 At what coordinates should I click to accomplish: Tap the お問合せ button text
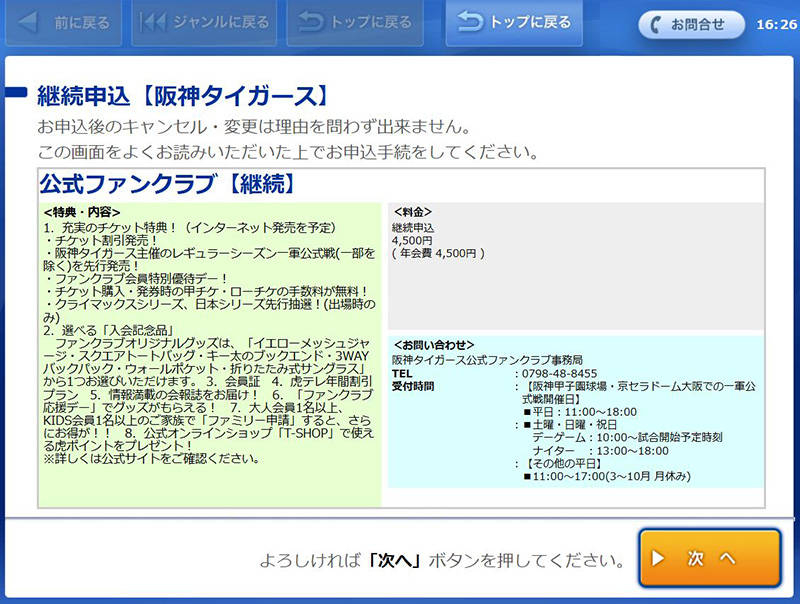(x=697, y=24)
